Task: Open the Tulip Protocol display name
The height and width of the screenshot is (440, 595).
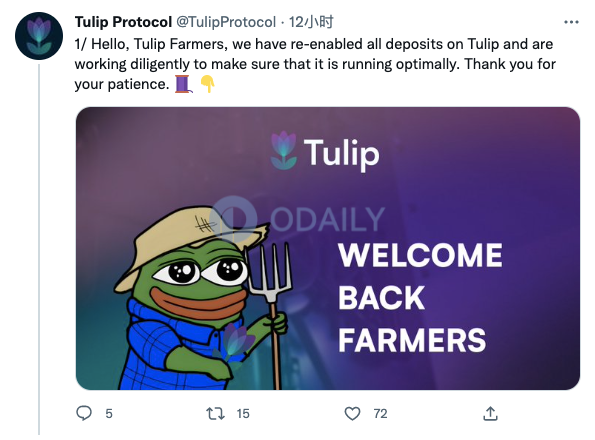Action: (123, 22)
